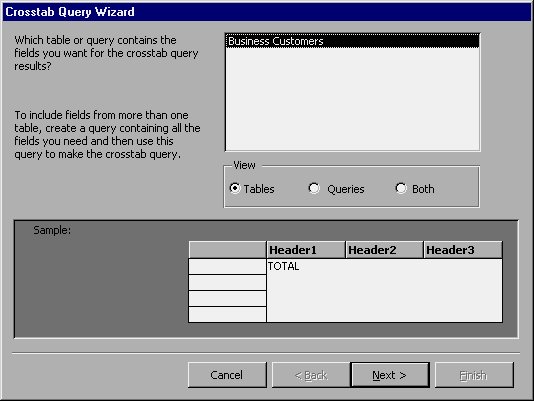This screenshot has width=534, height=401.
Task: Click the TOTAL cell in sample grid
Action: tap(283, 266)
